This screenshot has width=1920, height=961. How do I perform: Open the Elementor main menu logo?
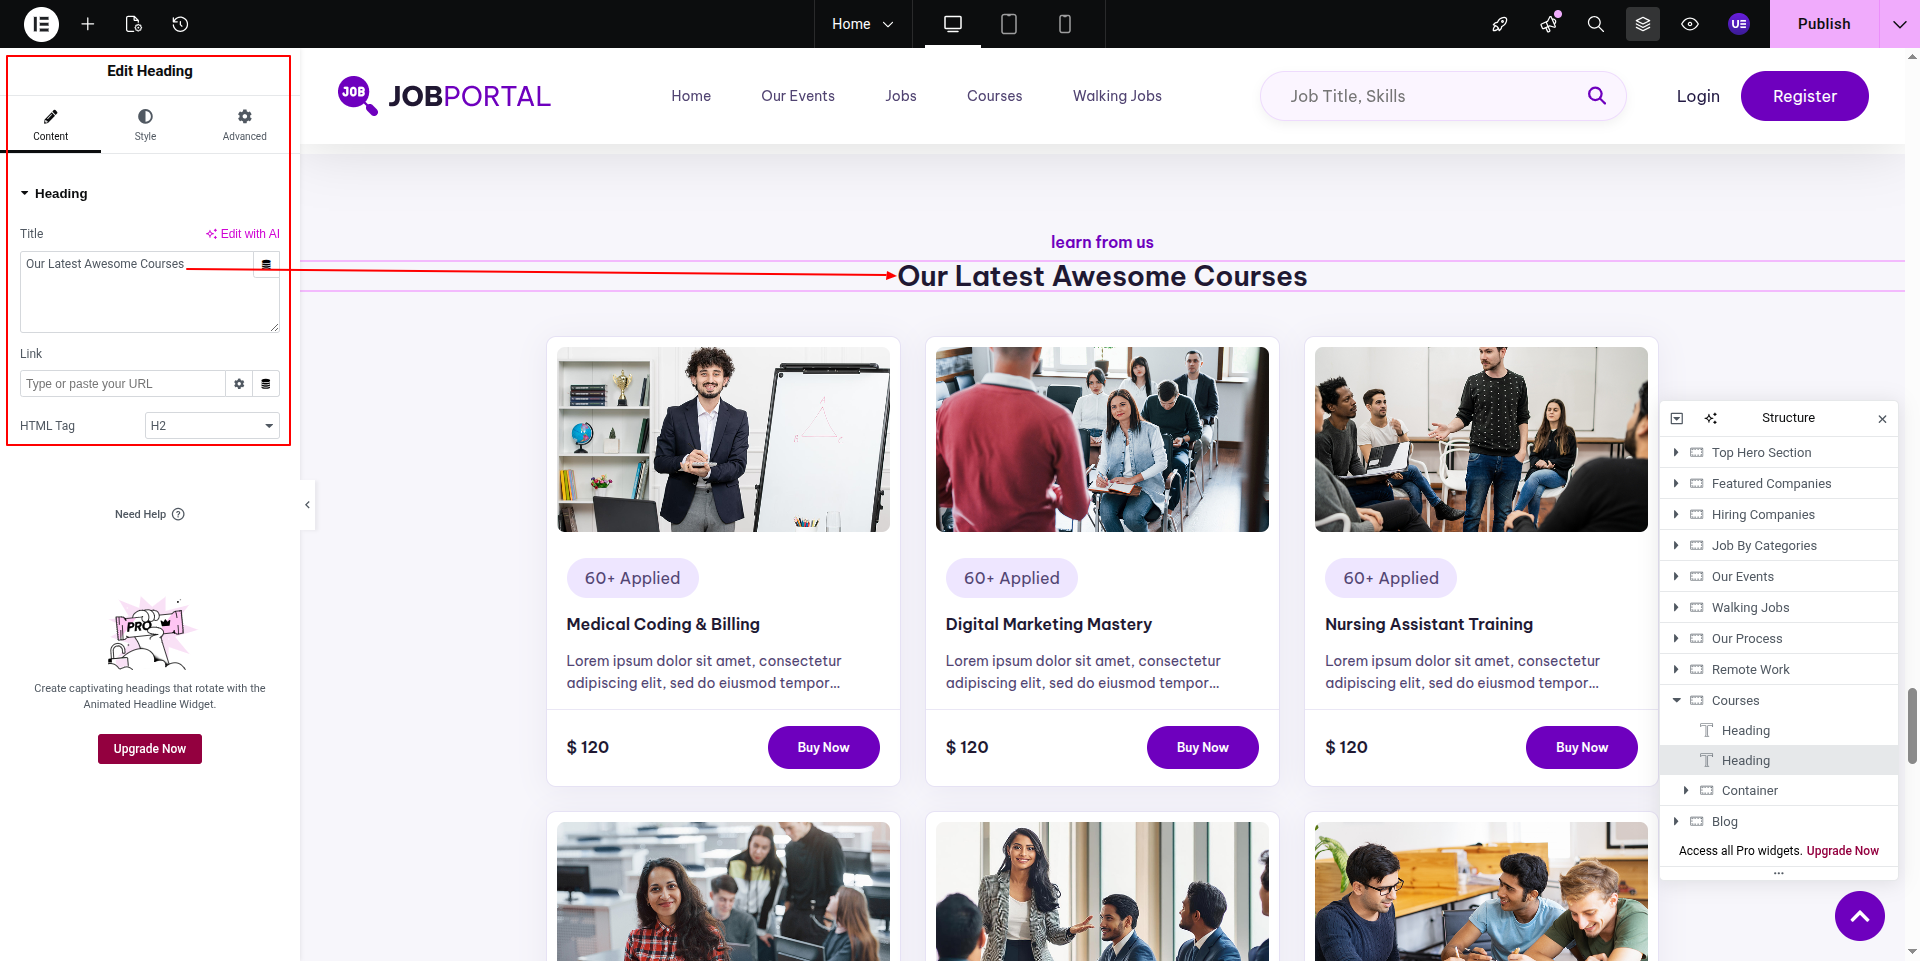click(x=41, y=24)
